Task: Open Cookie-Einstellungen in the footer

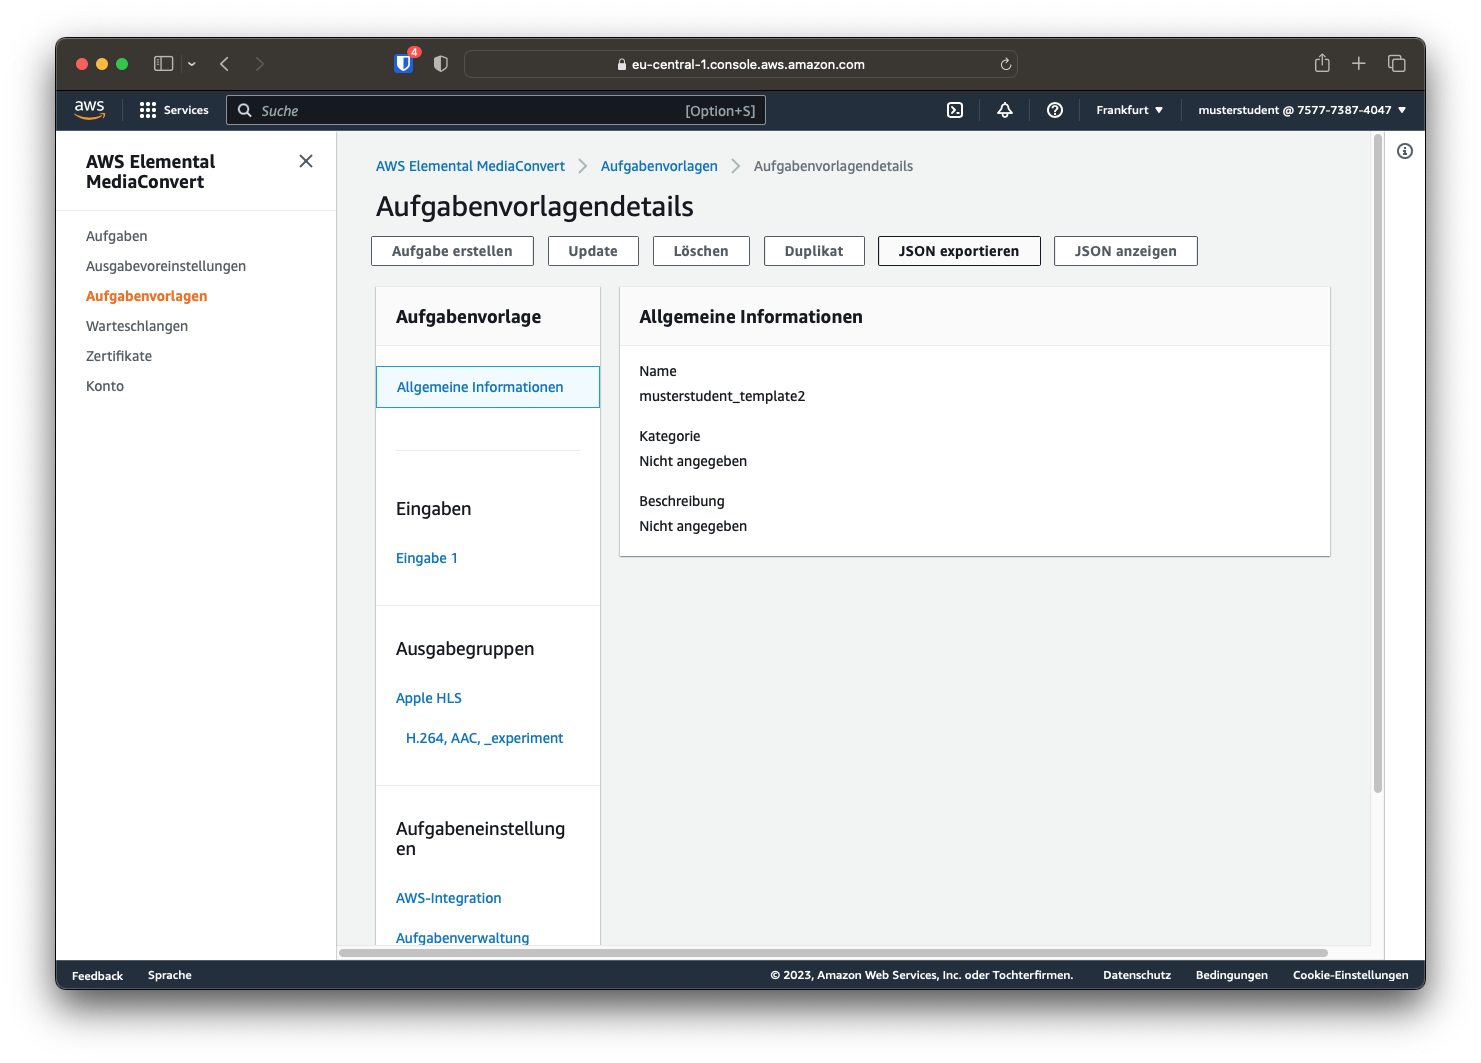Action: [x=1351, y=975]
